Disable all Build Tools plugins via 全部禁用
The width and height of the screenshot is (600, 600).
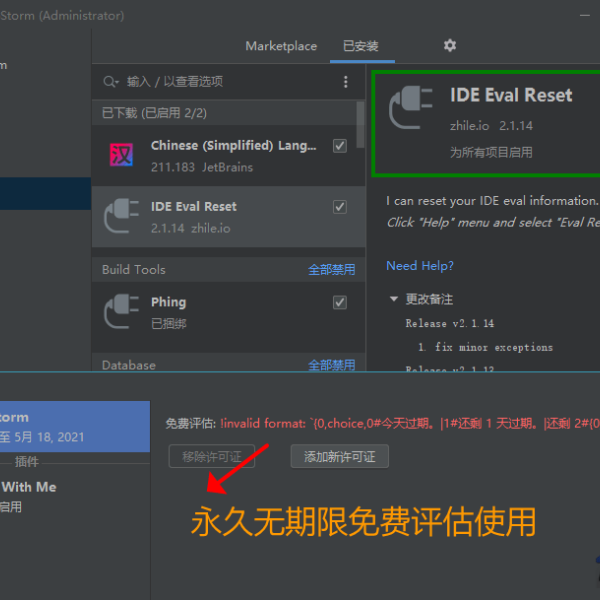tap(331, 270)
